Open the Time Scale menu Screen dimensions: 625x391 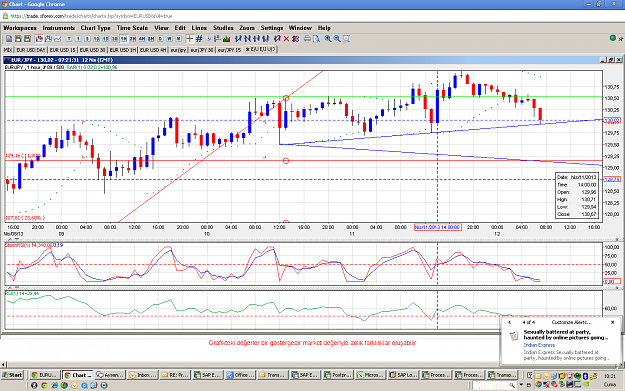click(x=132, y=28)
